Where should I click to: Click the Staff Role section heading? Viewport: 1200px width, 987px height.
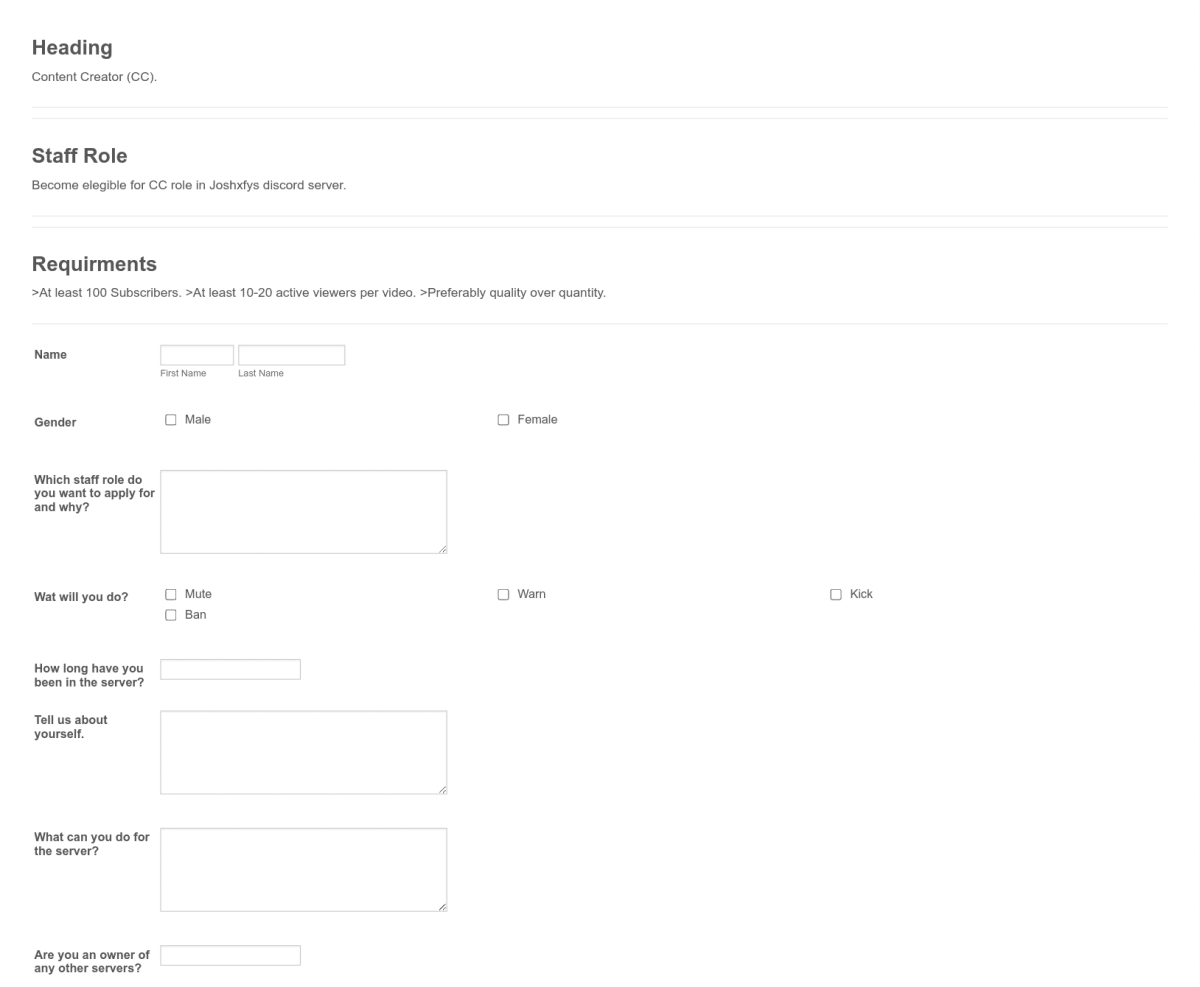pyautogui.click(x=79, y=156)
